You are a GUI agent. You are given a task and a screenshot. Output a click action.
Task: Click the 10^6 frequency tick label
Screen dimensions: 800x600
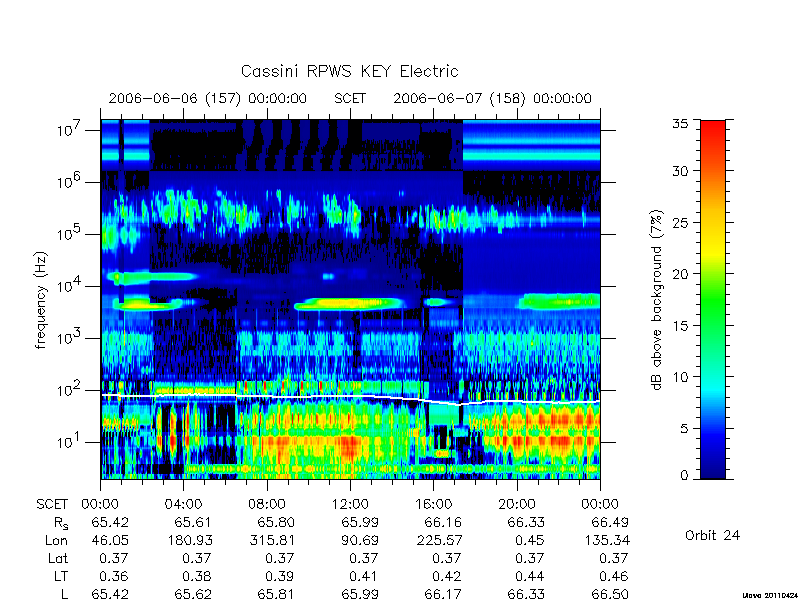click(x=70, y=182)
